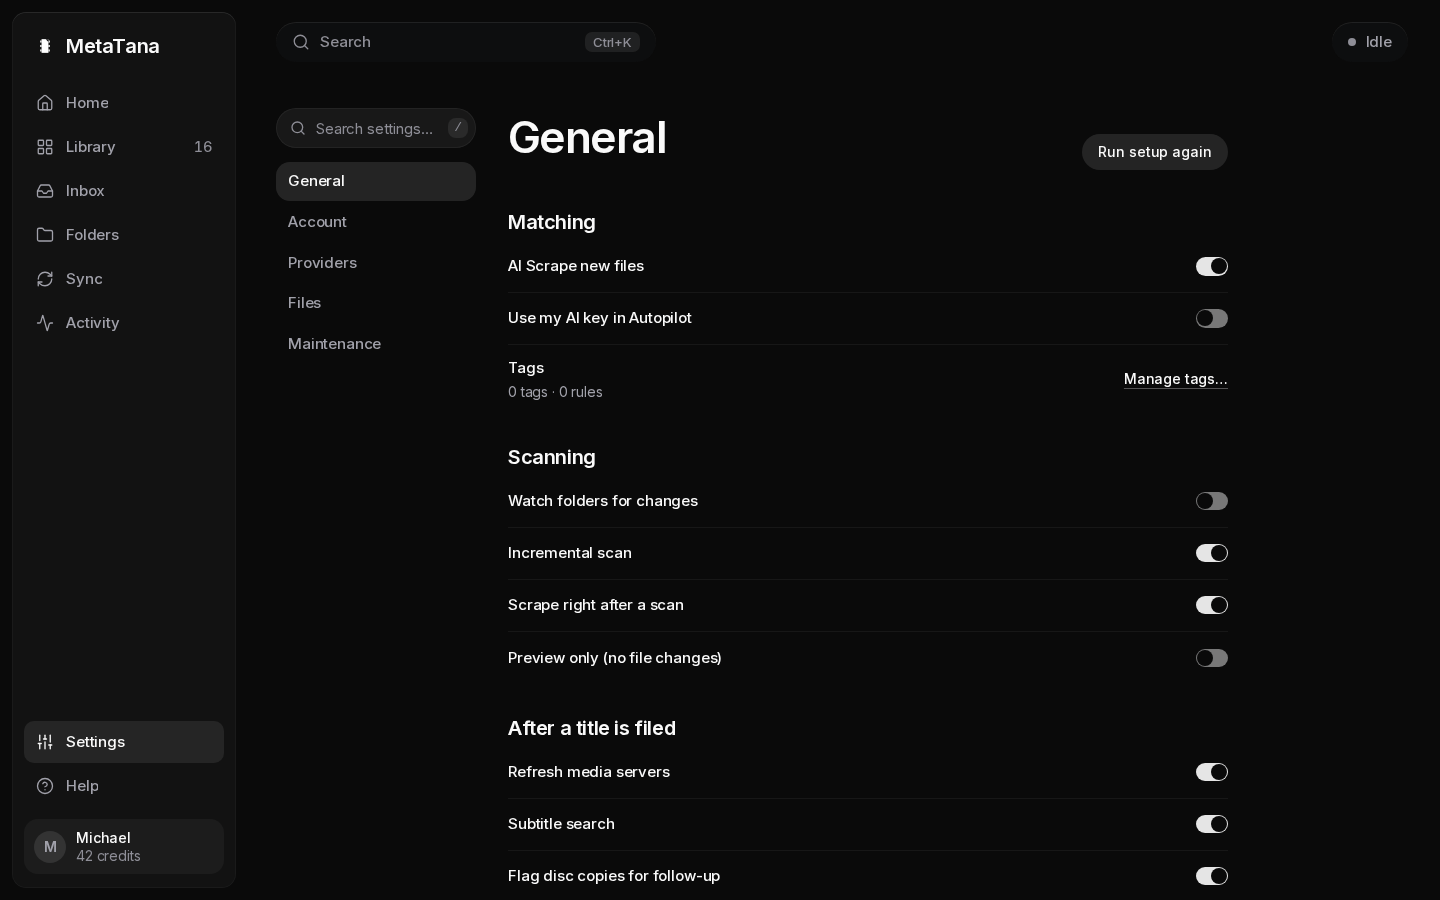
Task: Open the Account settings tab
Action: [x=376, y=222]
